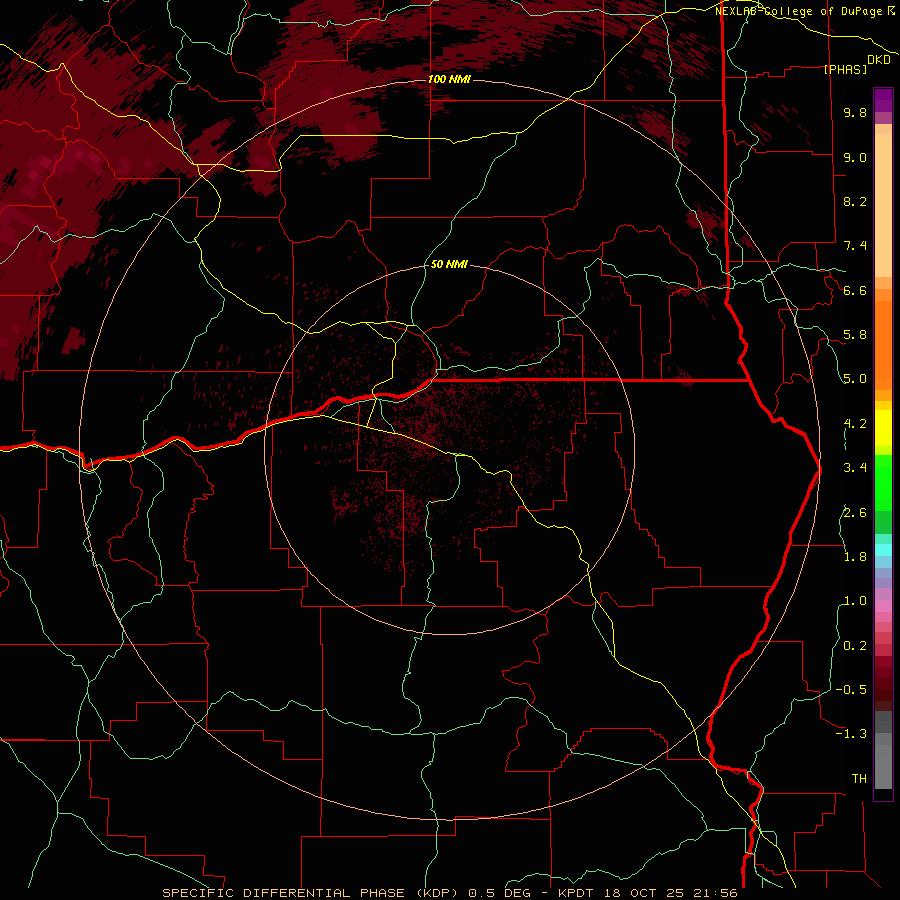Click the 'TH' label on the color scale
The width and height of the screenshot is (900, 900).
pos(859,779)
